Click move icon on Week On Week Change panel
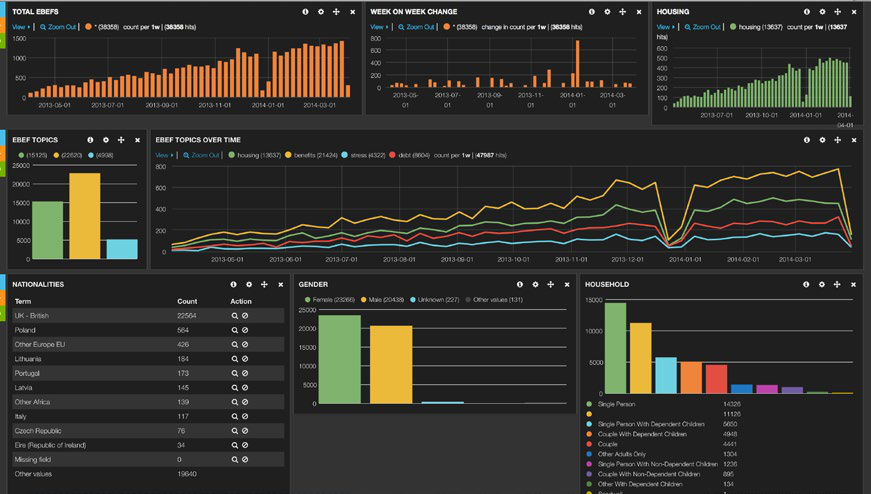871x494 pixels. point(623,12)
